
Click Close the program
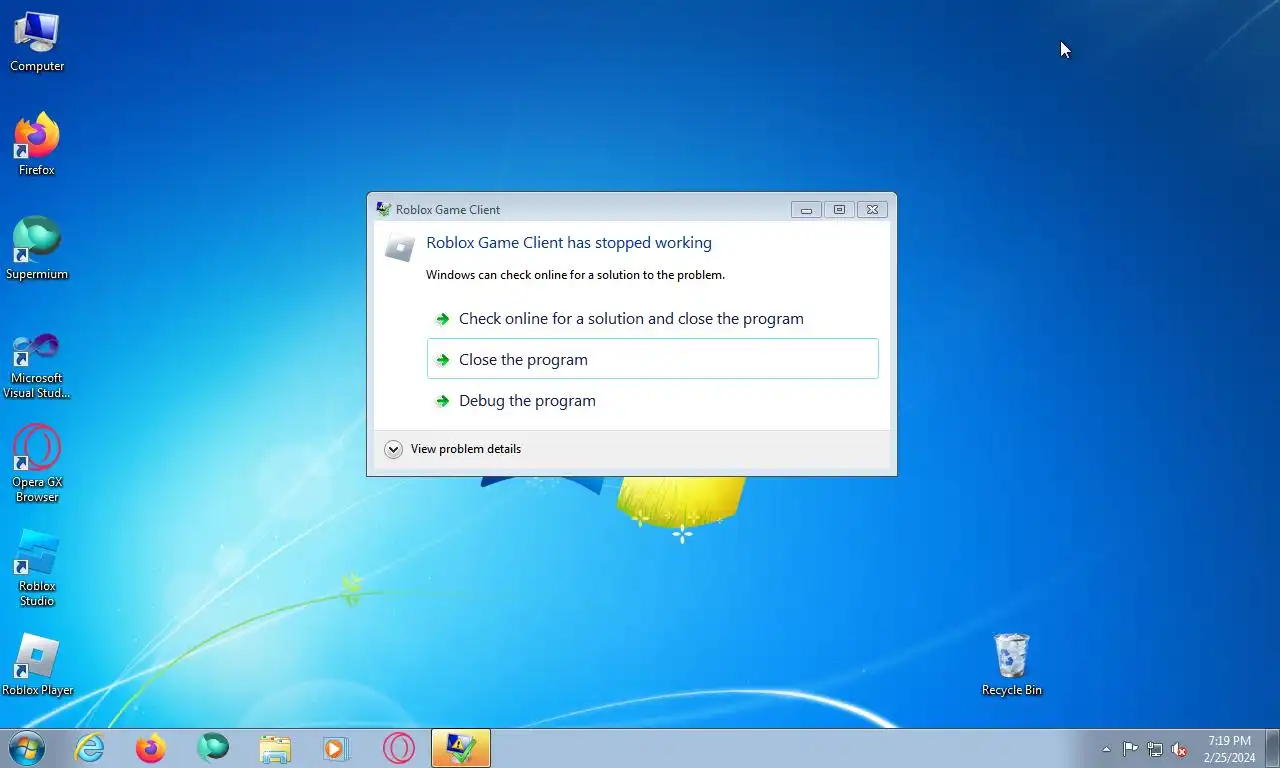[x=653, y=359]
